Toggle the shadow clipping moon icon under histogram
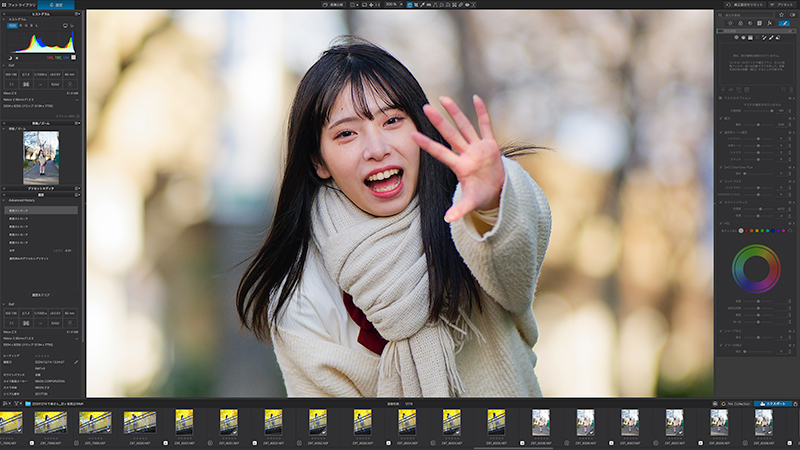The height and width of the screenshot is (450, 800). tap(10, 58)
